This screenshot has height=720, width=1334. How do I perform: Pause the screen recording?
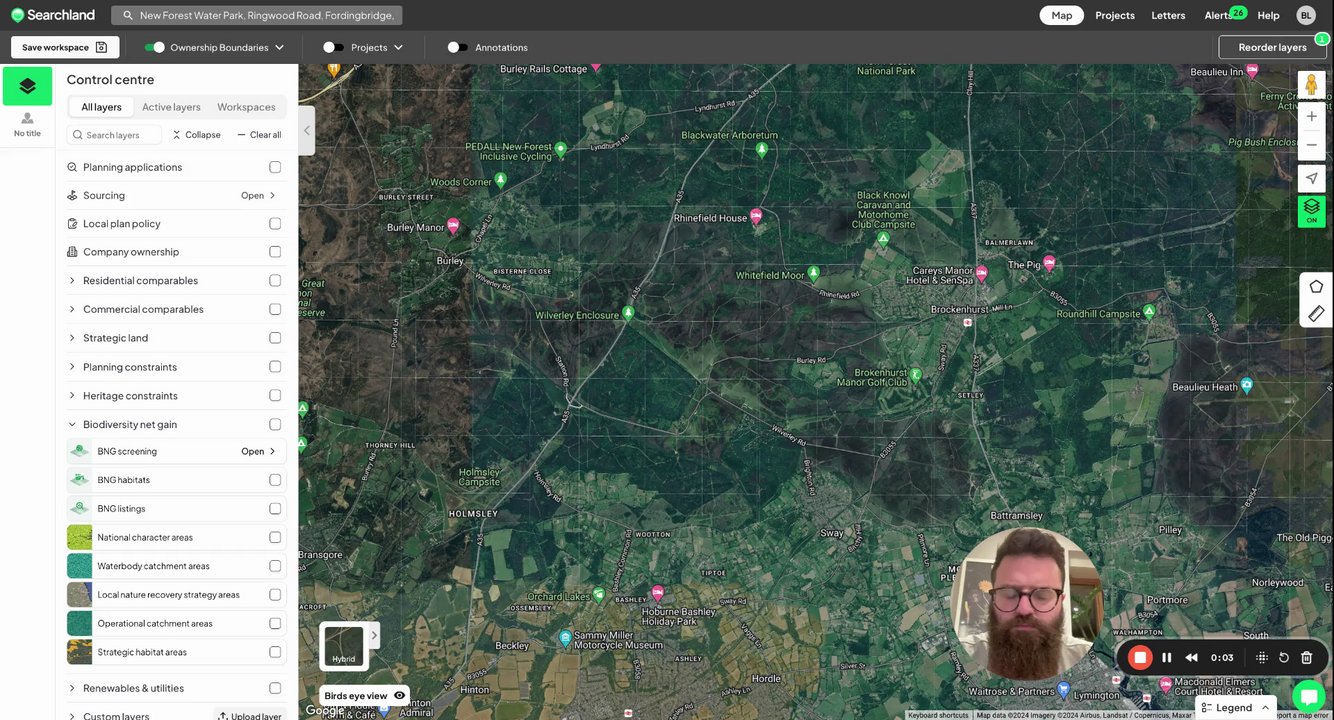pyautogui.click(x=1166, y=658)
